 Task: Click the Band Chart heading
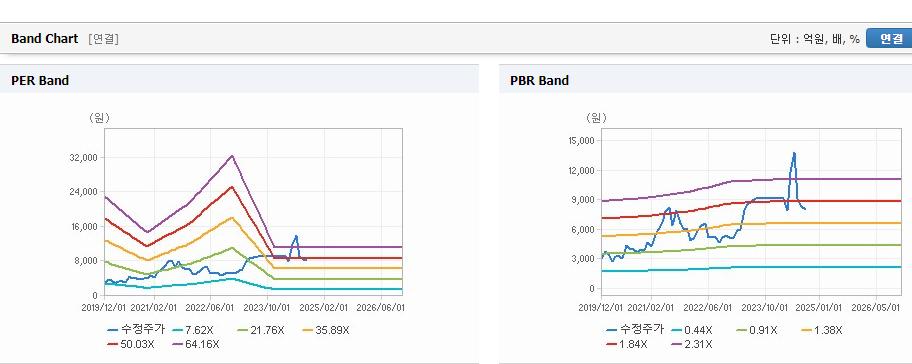44,39
